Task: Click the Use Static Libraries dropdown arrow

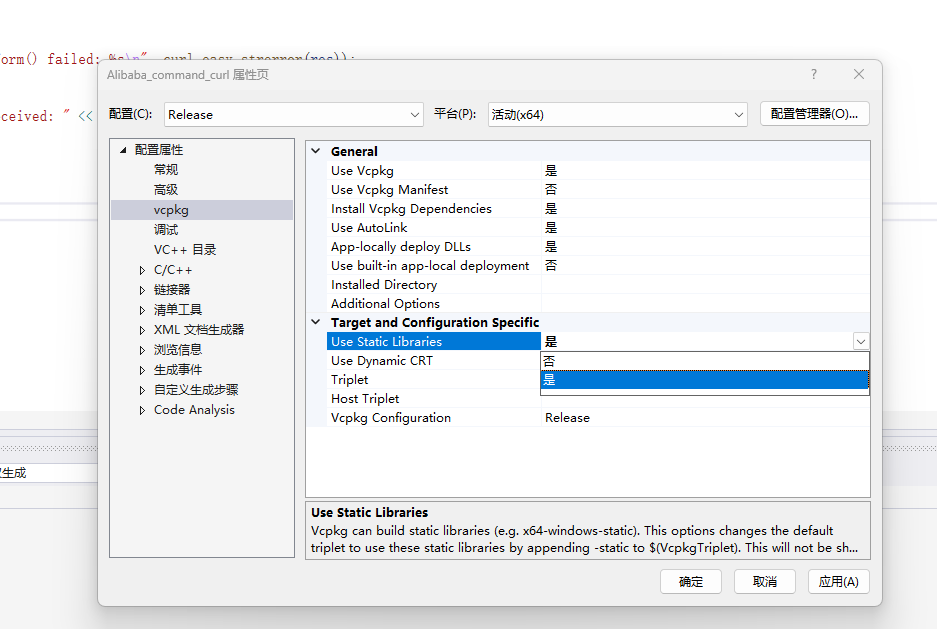Action: pyautogui.click(x=860, y=342)
